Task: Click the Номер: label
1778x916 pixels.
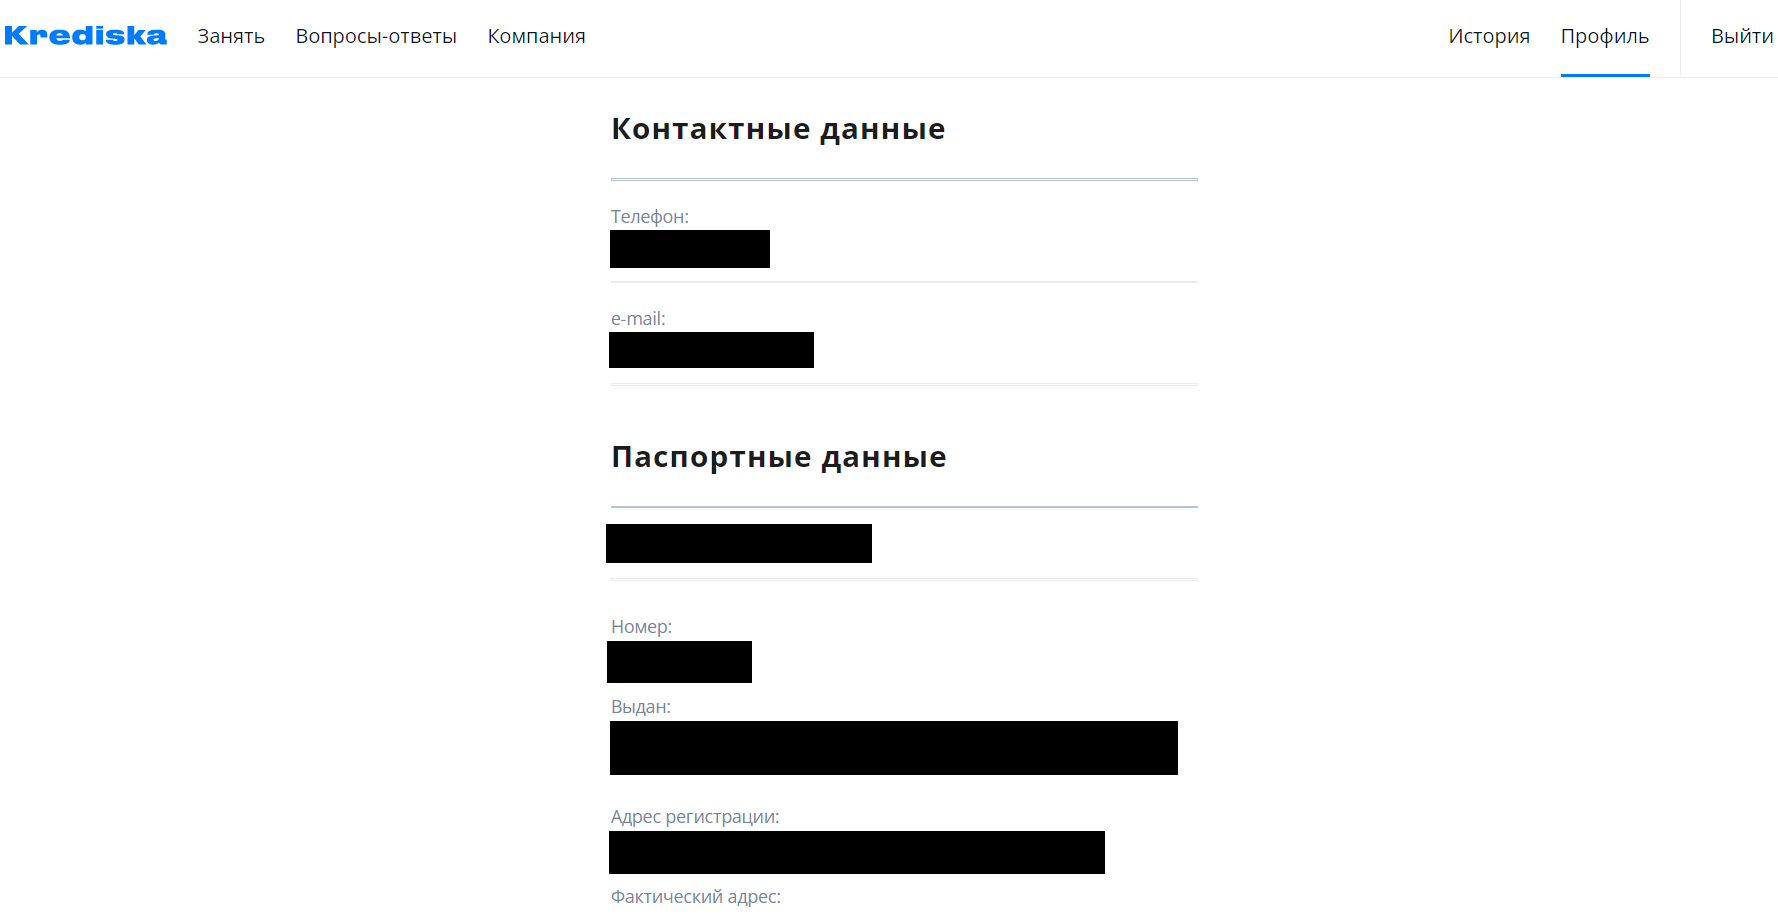Action: tap(641, 627)
